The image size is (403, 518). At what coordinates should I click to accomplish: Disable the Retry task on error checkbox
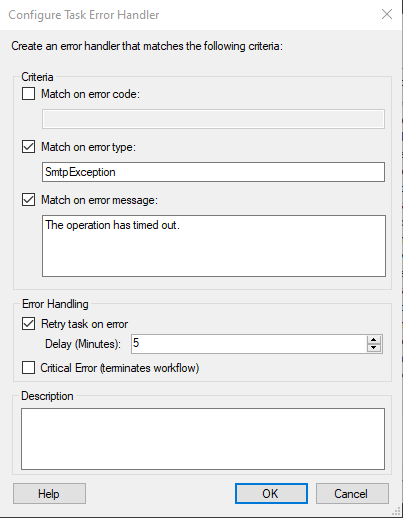[x=28, y=324]
